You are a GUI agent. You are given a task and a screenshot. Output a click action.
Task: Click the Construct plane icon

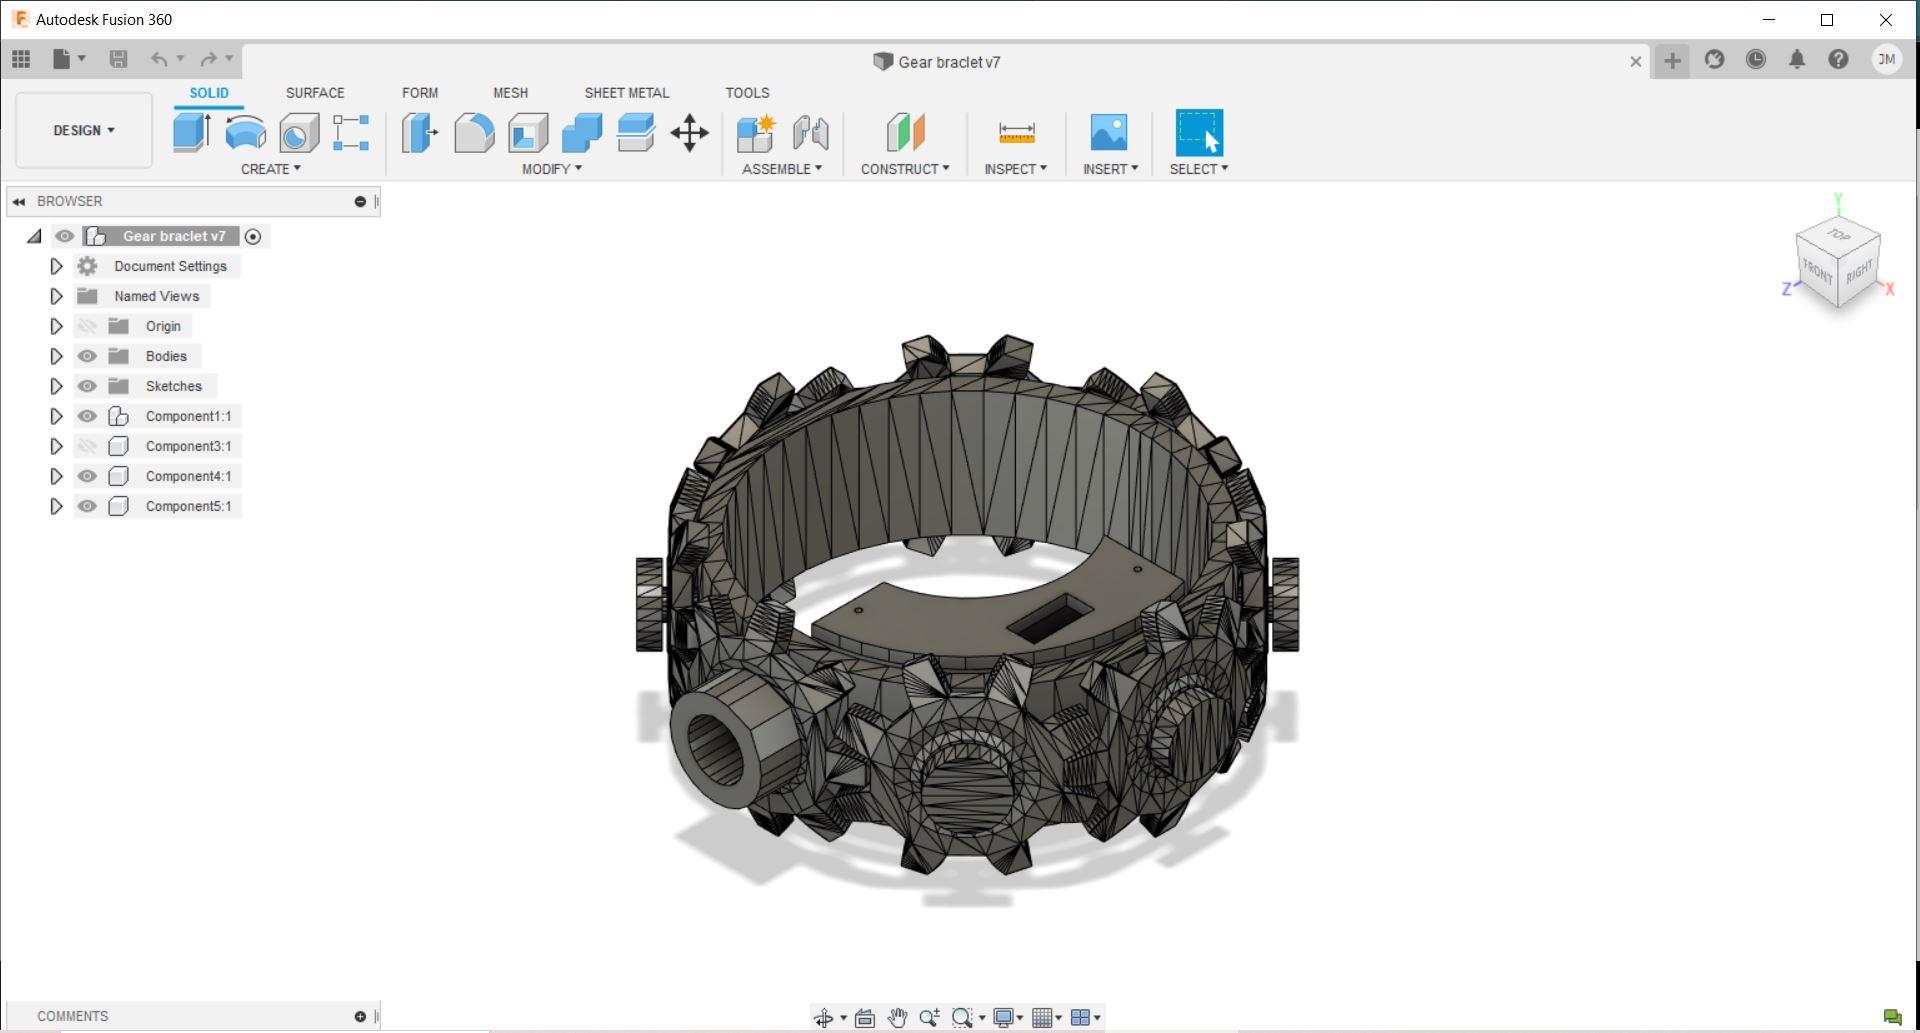(x=905, y=132)
